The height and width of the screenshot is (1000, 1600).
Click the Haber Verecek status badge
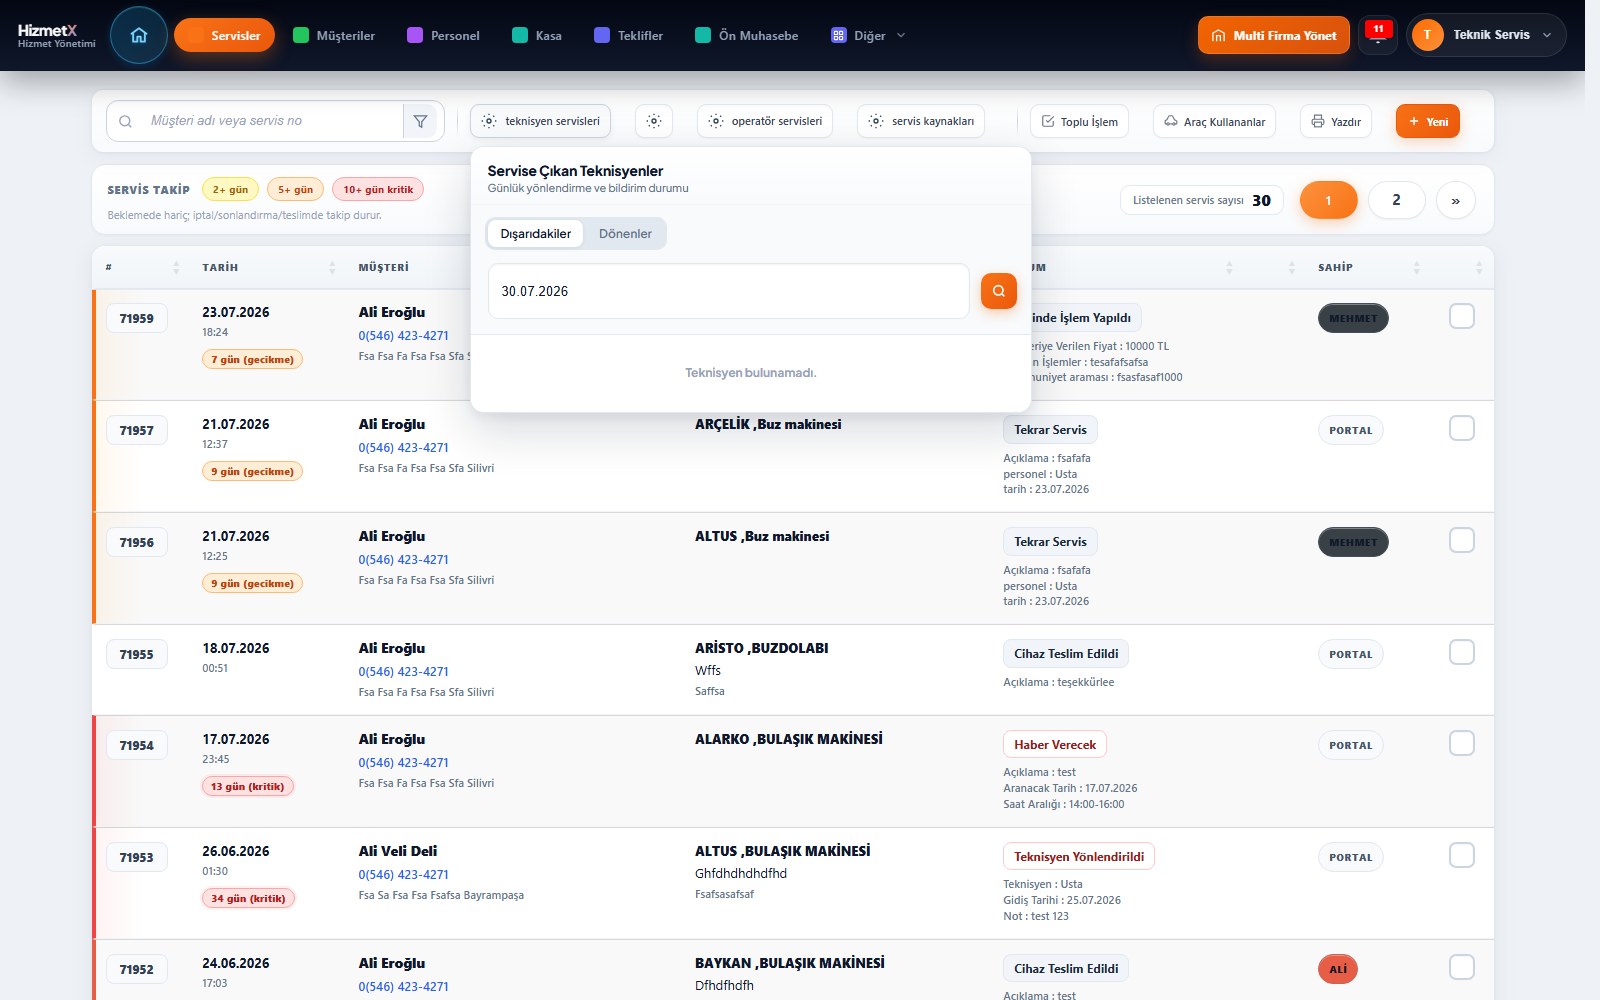click(1055, 745)
